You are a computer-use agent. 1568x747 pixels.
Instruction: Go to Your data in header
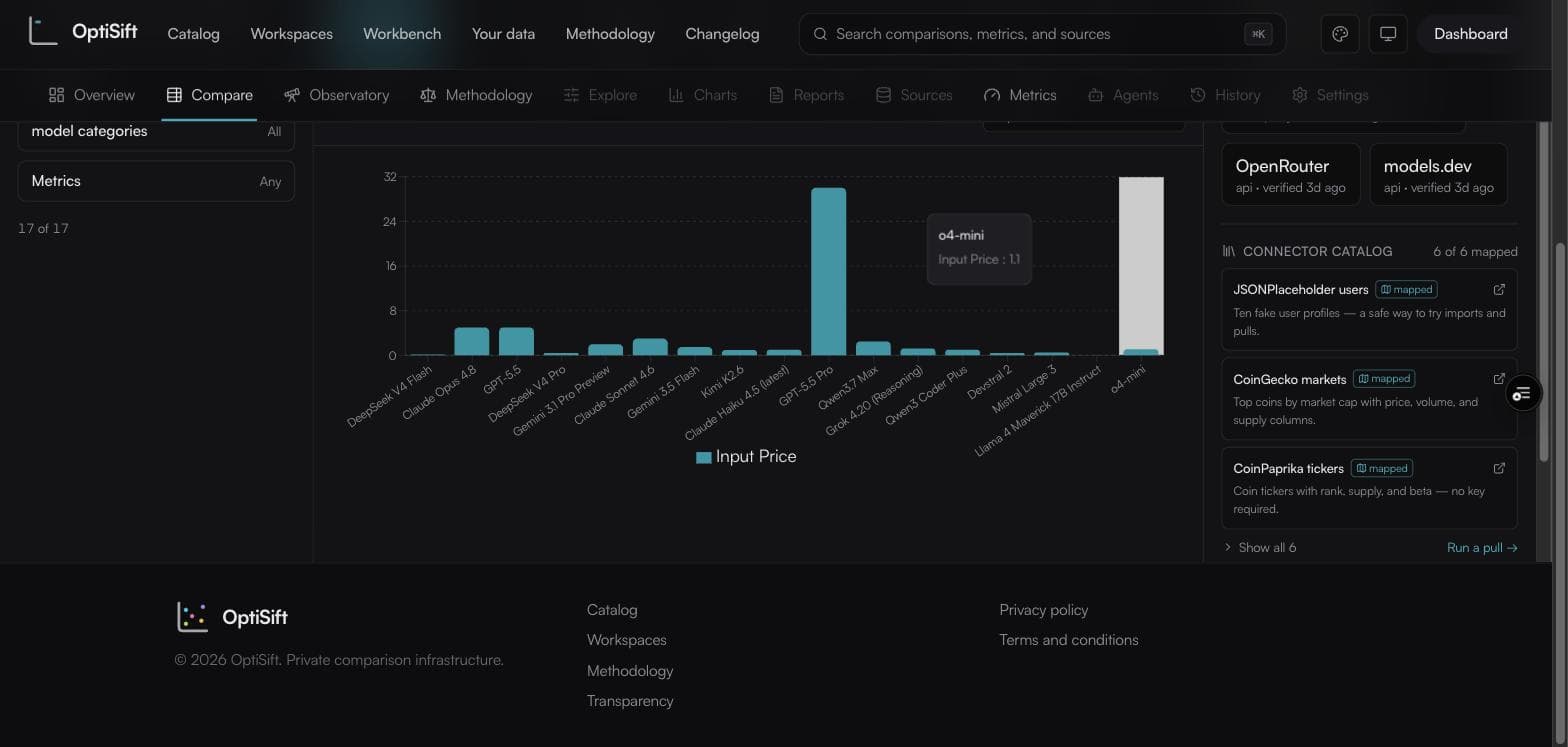(503, 34)
